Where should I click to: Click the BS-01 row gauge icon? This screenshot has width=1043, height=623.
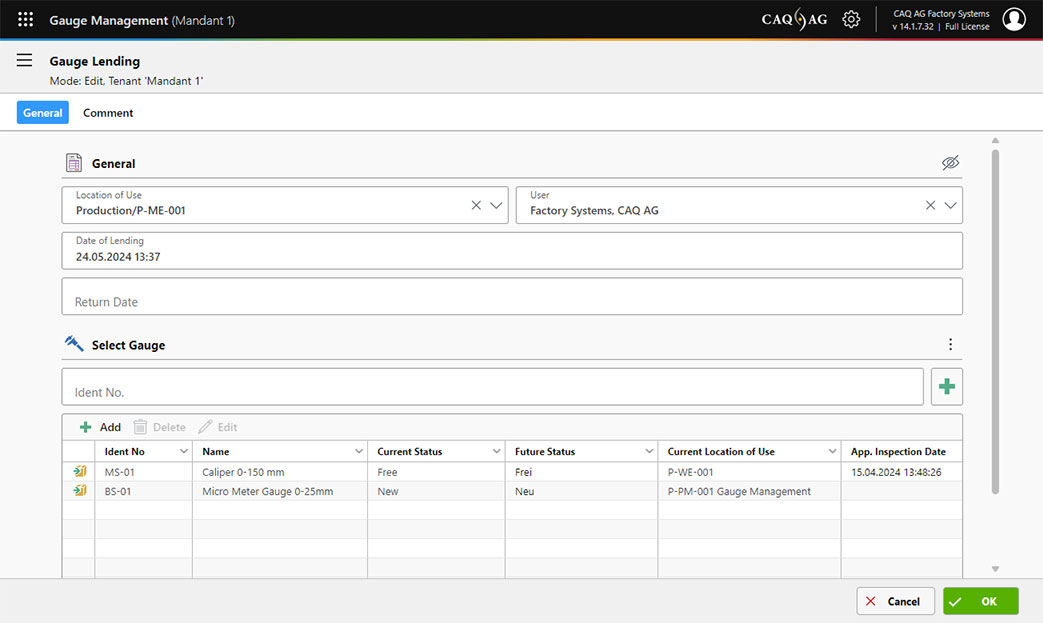(x=79, y=491)
